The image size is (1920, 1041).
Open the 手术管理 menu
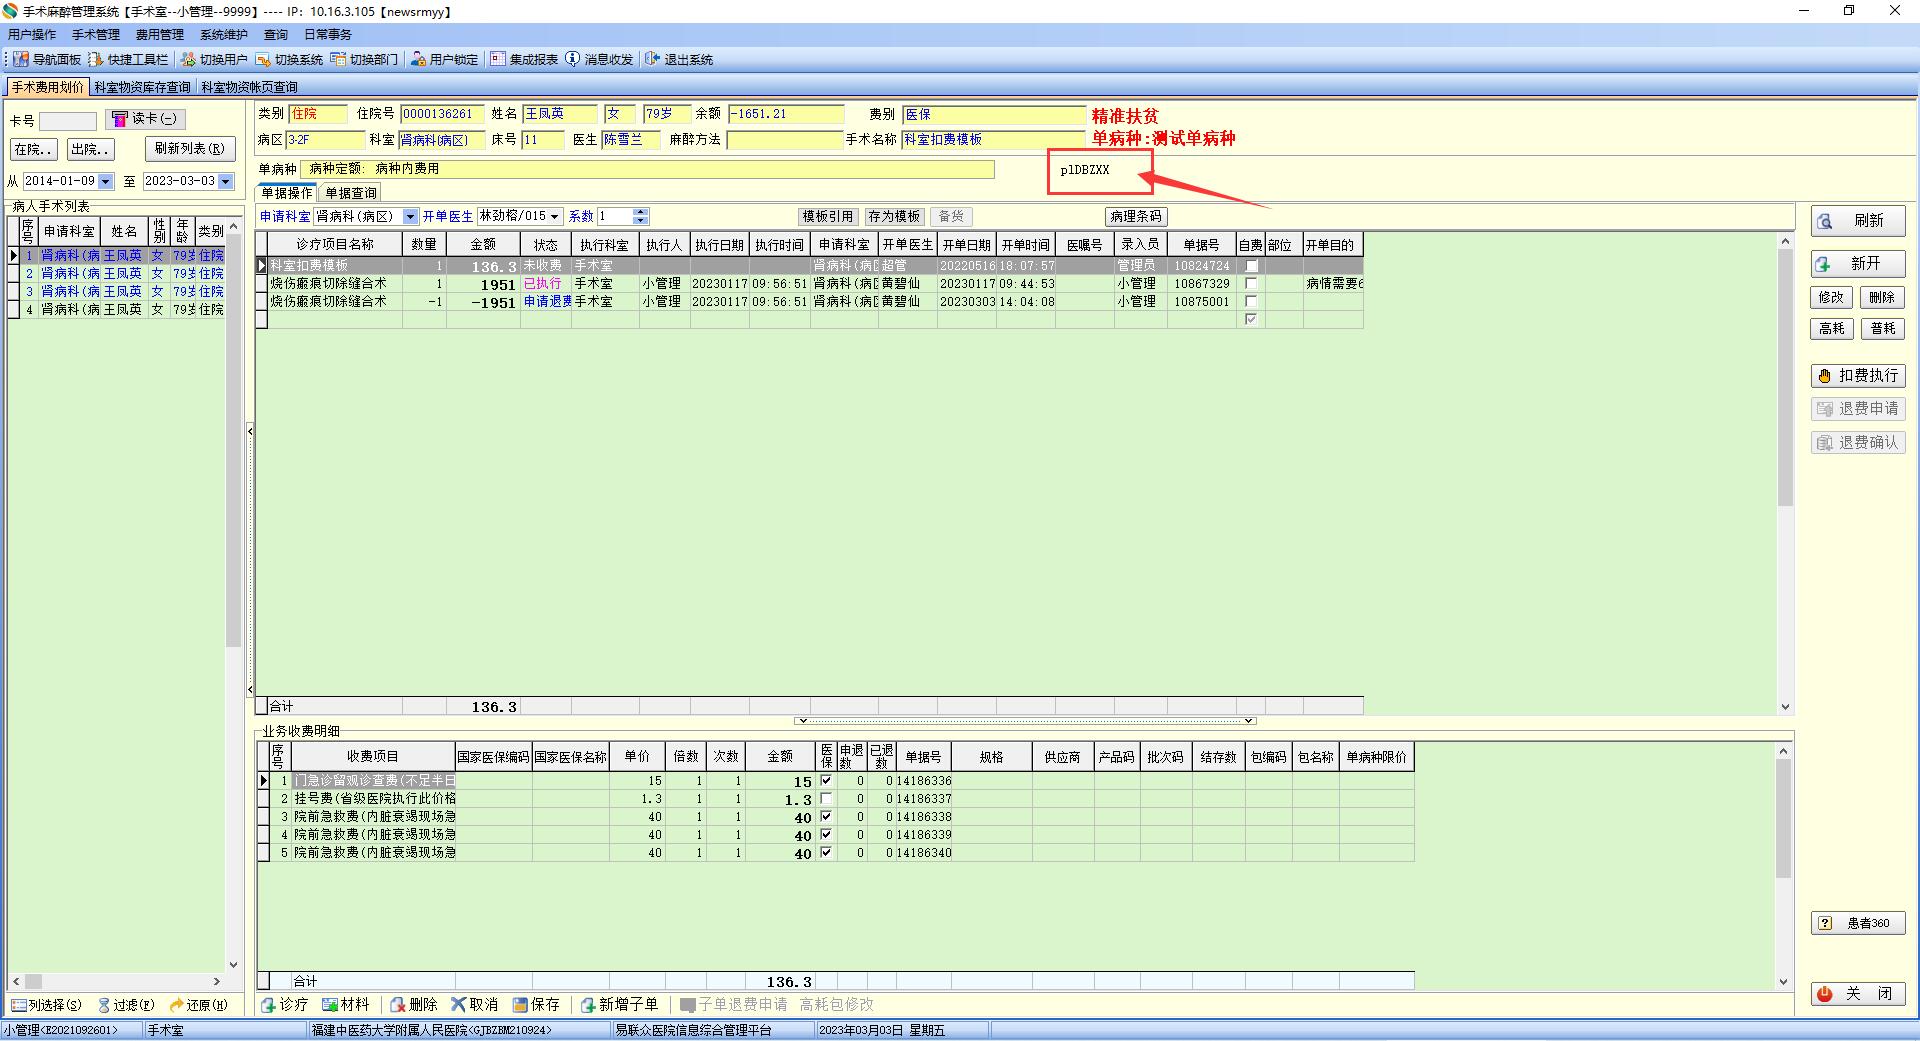[x=96, y=35]
